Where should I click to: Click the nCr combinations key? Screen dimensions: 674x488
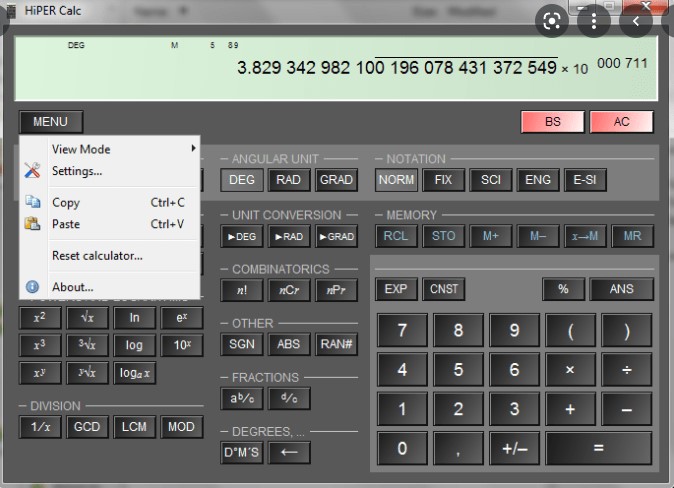(x=289, y=290)
